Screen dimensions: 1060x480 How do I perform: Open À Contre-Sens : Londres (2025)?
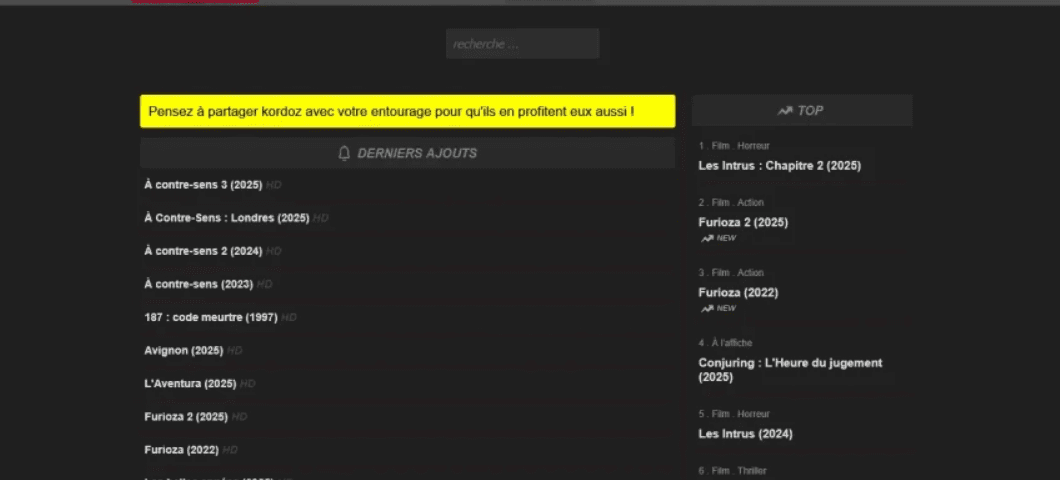226,218
